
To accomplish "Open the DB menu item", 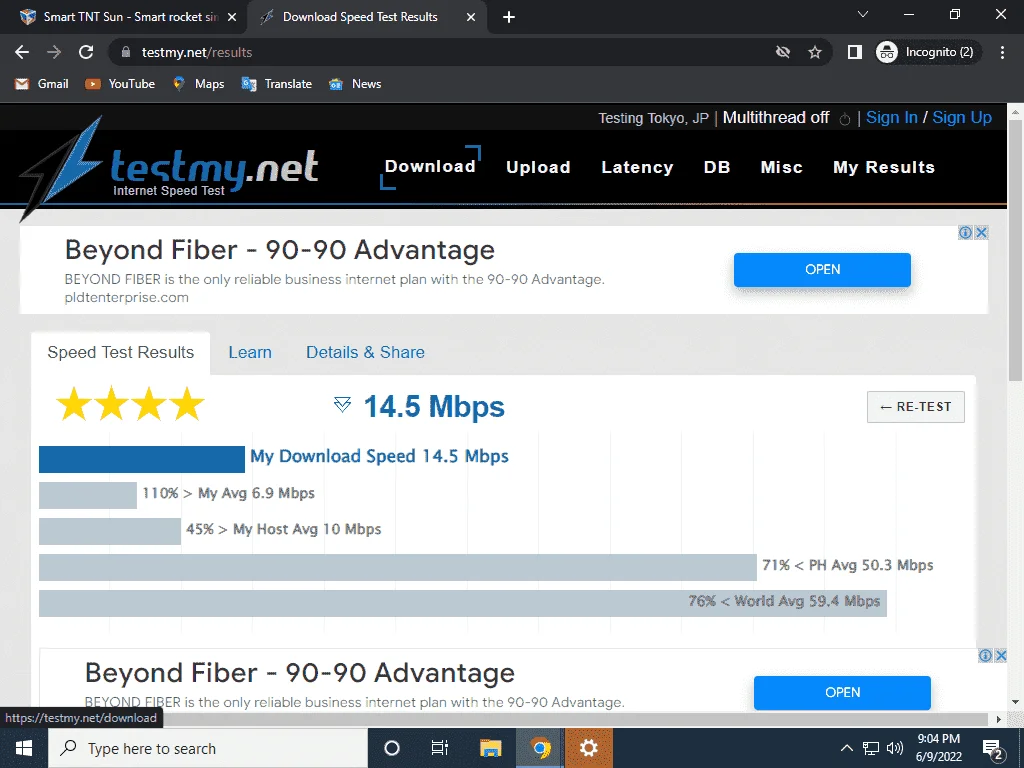I will click(716, 167).
